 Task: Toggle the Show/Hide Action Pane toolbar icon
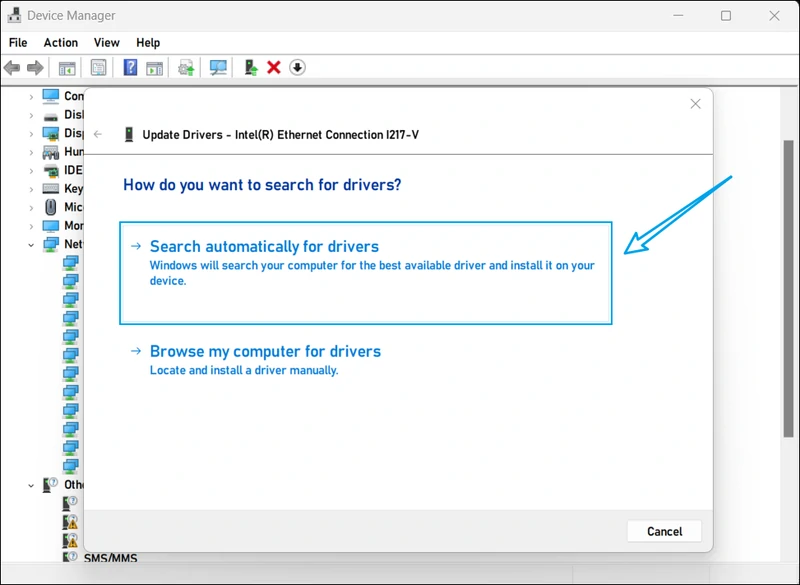155,68
